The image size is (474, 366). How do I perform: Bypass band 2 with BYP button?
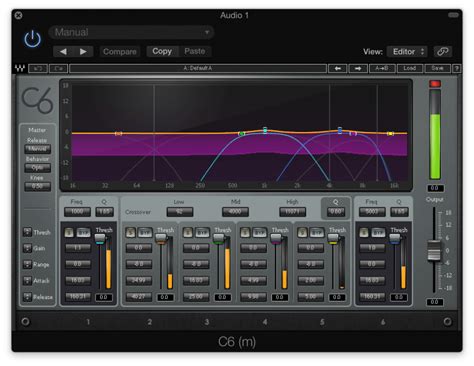coord(145,232)
